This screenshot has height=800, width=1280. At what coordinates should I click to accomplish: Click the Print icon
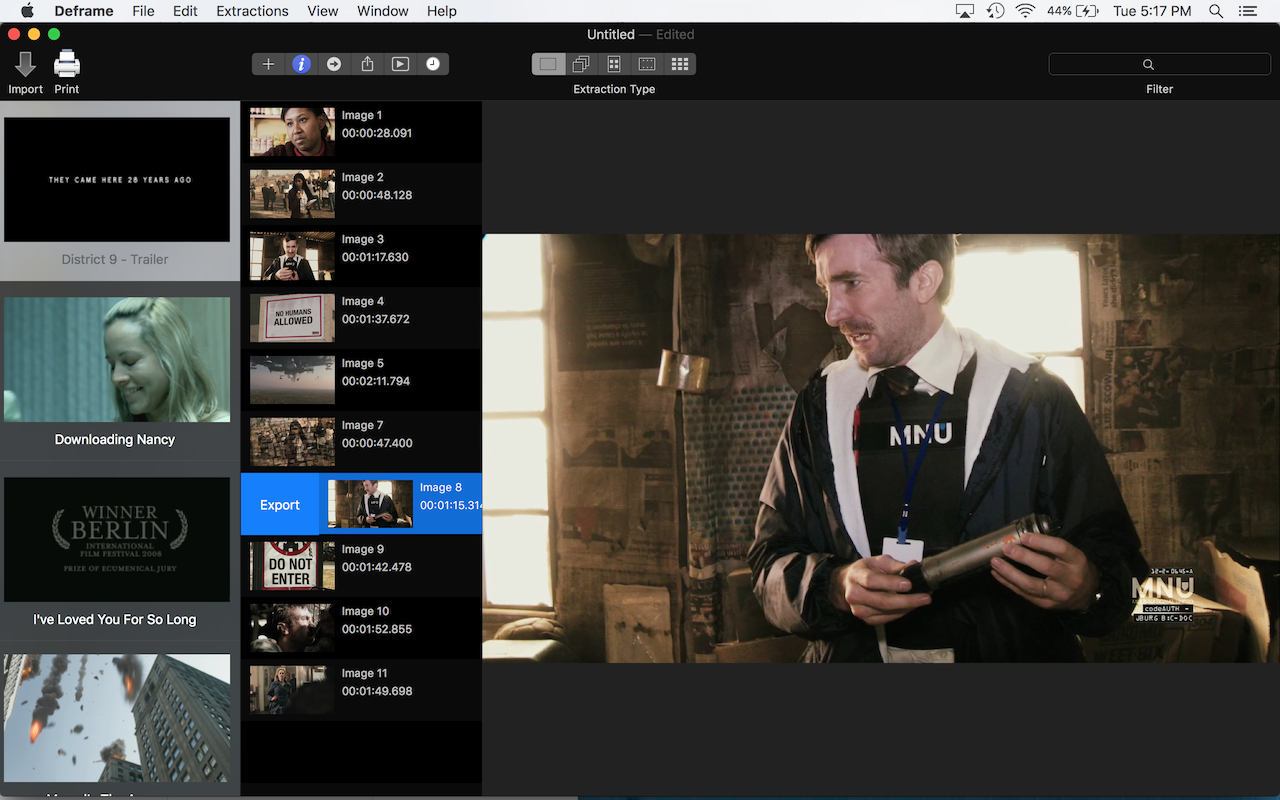click(x=67, y=64)
